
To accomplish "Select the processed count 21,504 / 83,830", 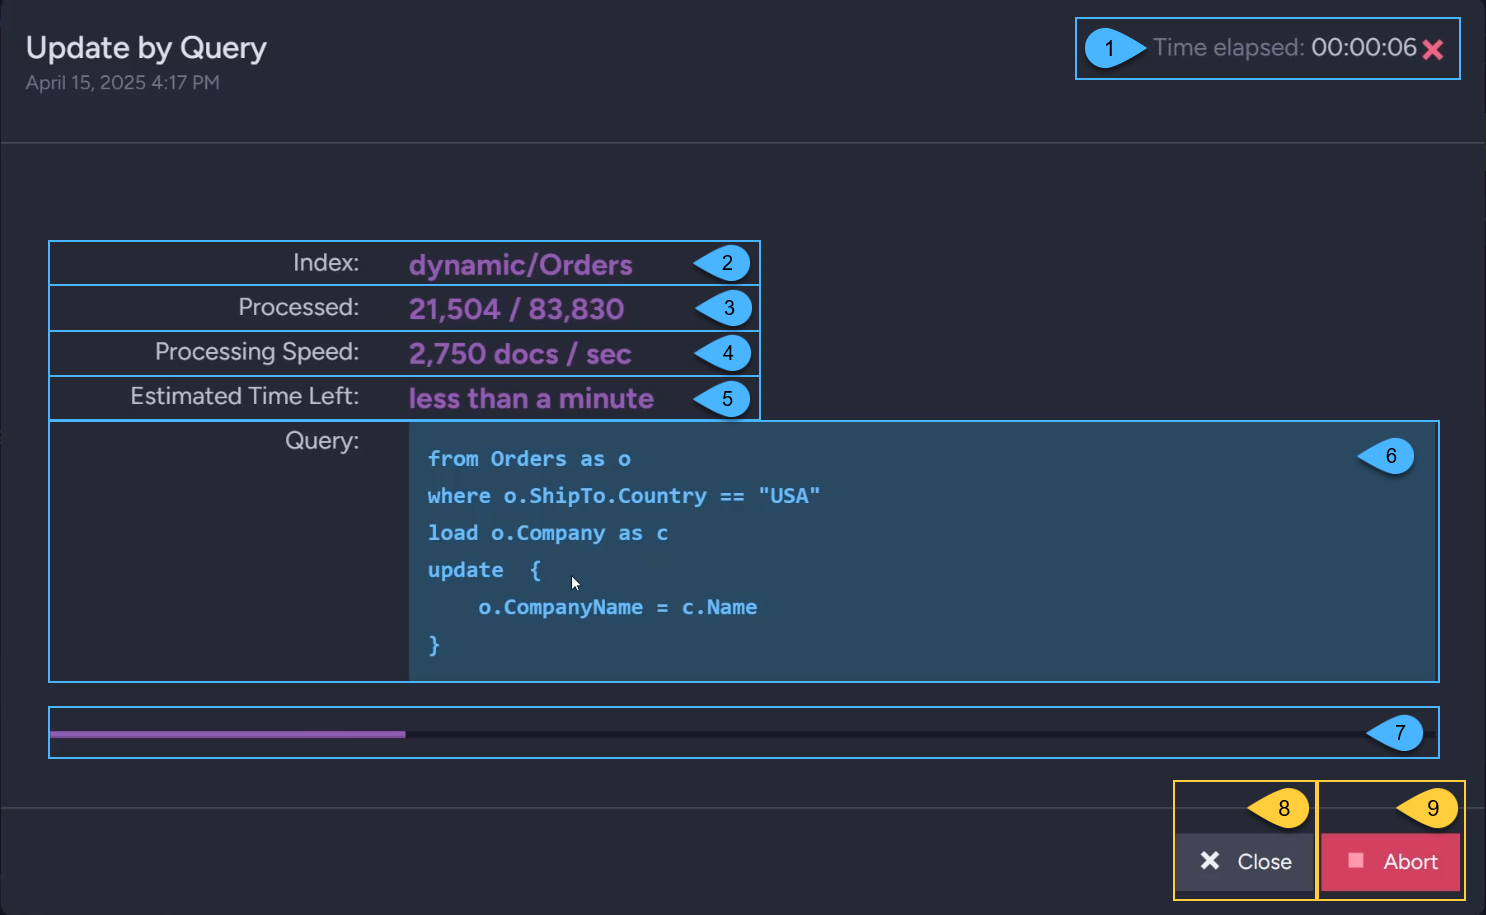I will [516, 309].
